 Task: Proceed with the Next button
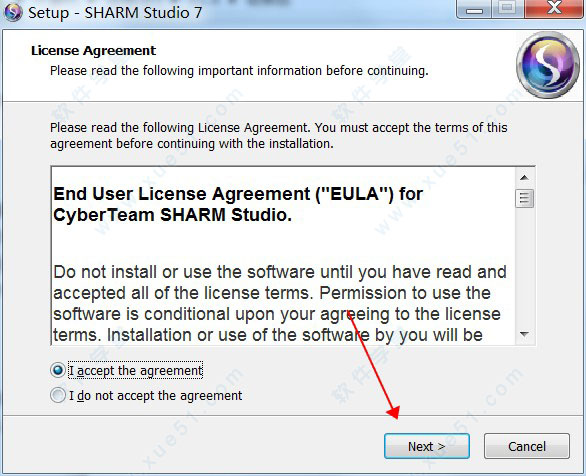(x=427, y=446)
